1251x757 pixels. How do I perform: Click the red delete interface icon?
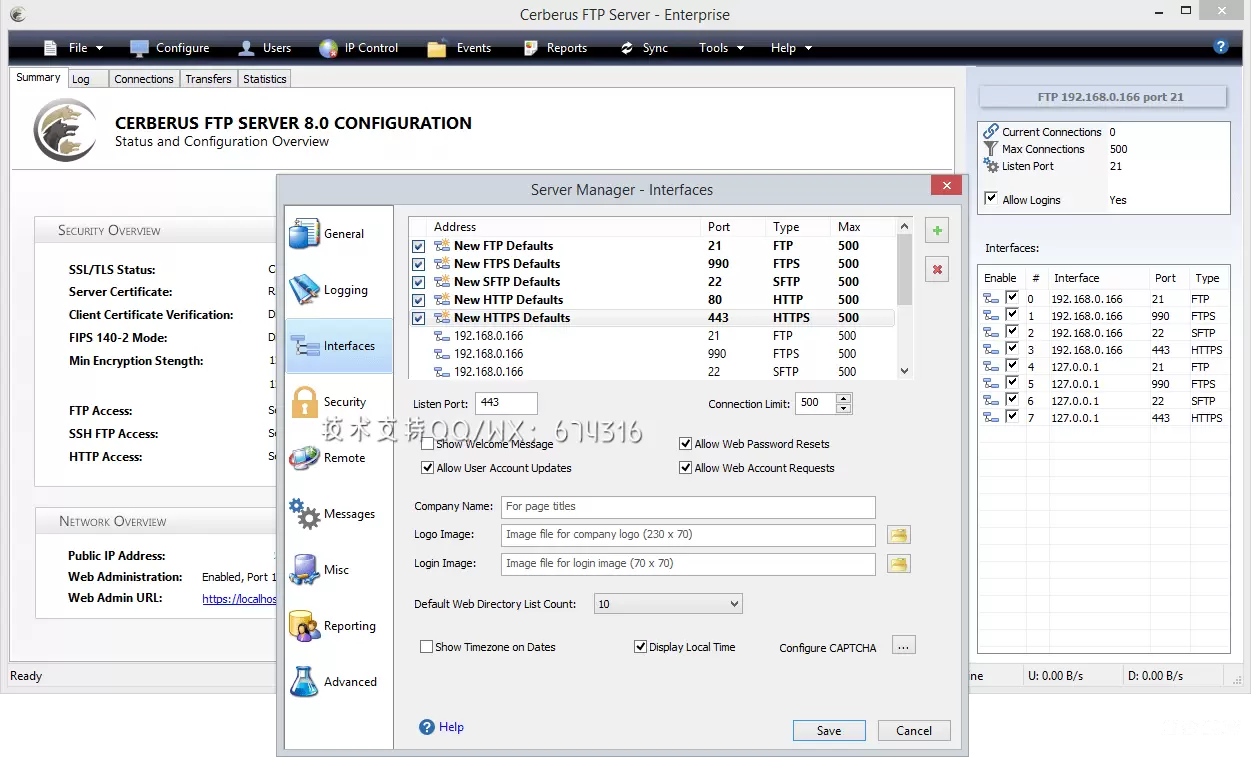pyautogui.click(x=937, y=269)
